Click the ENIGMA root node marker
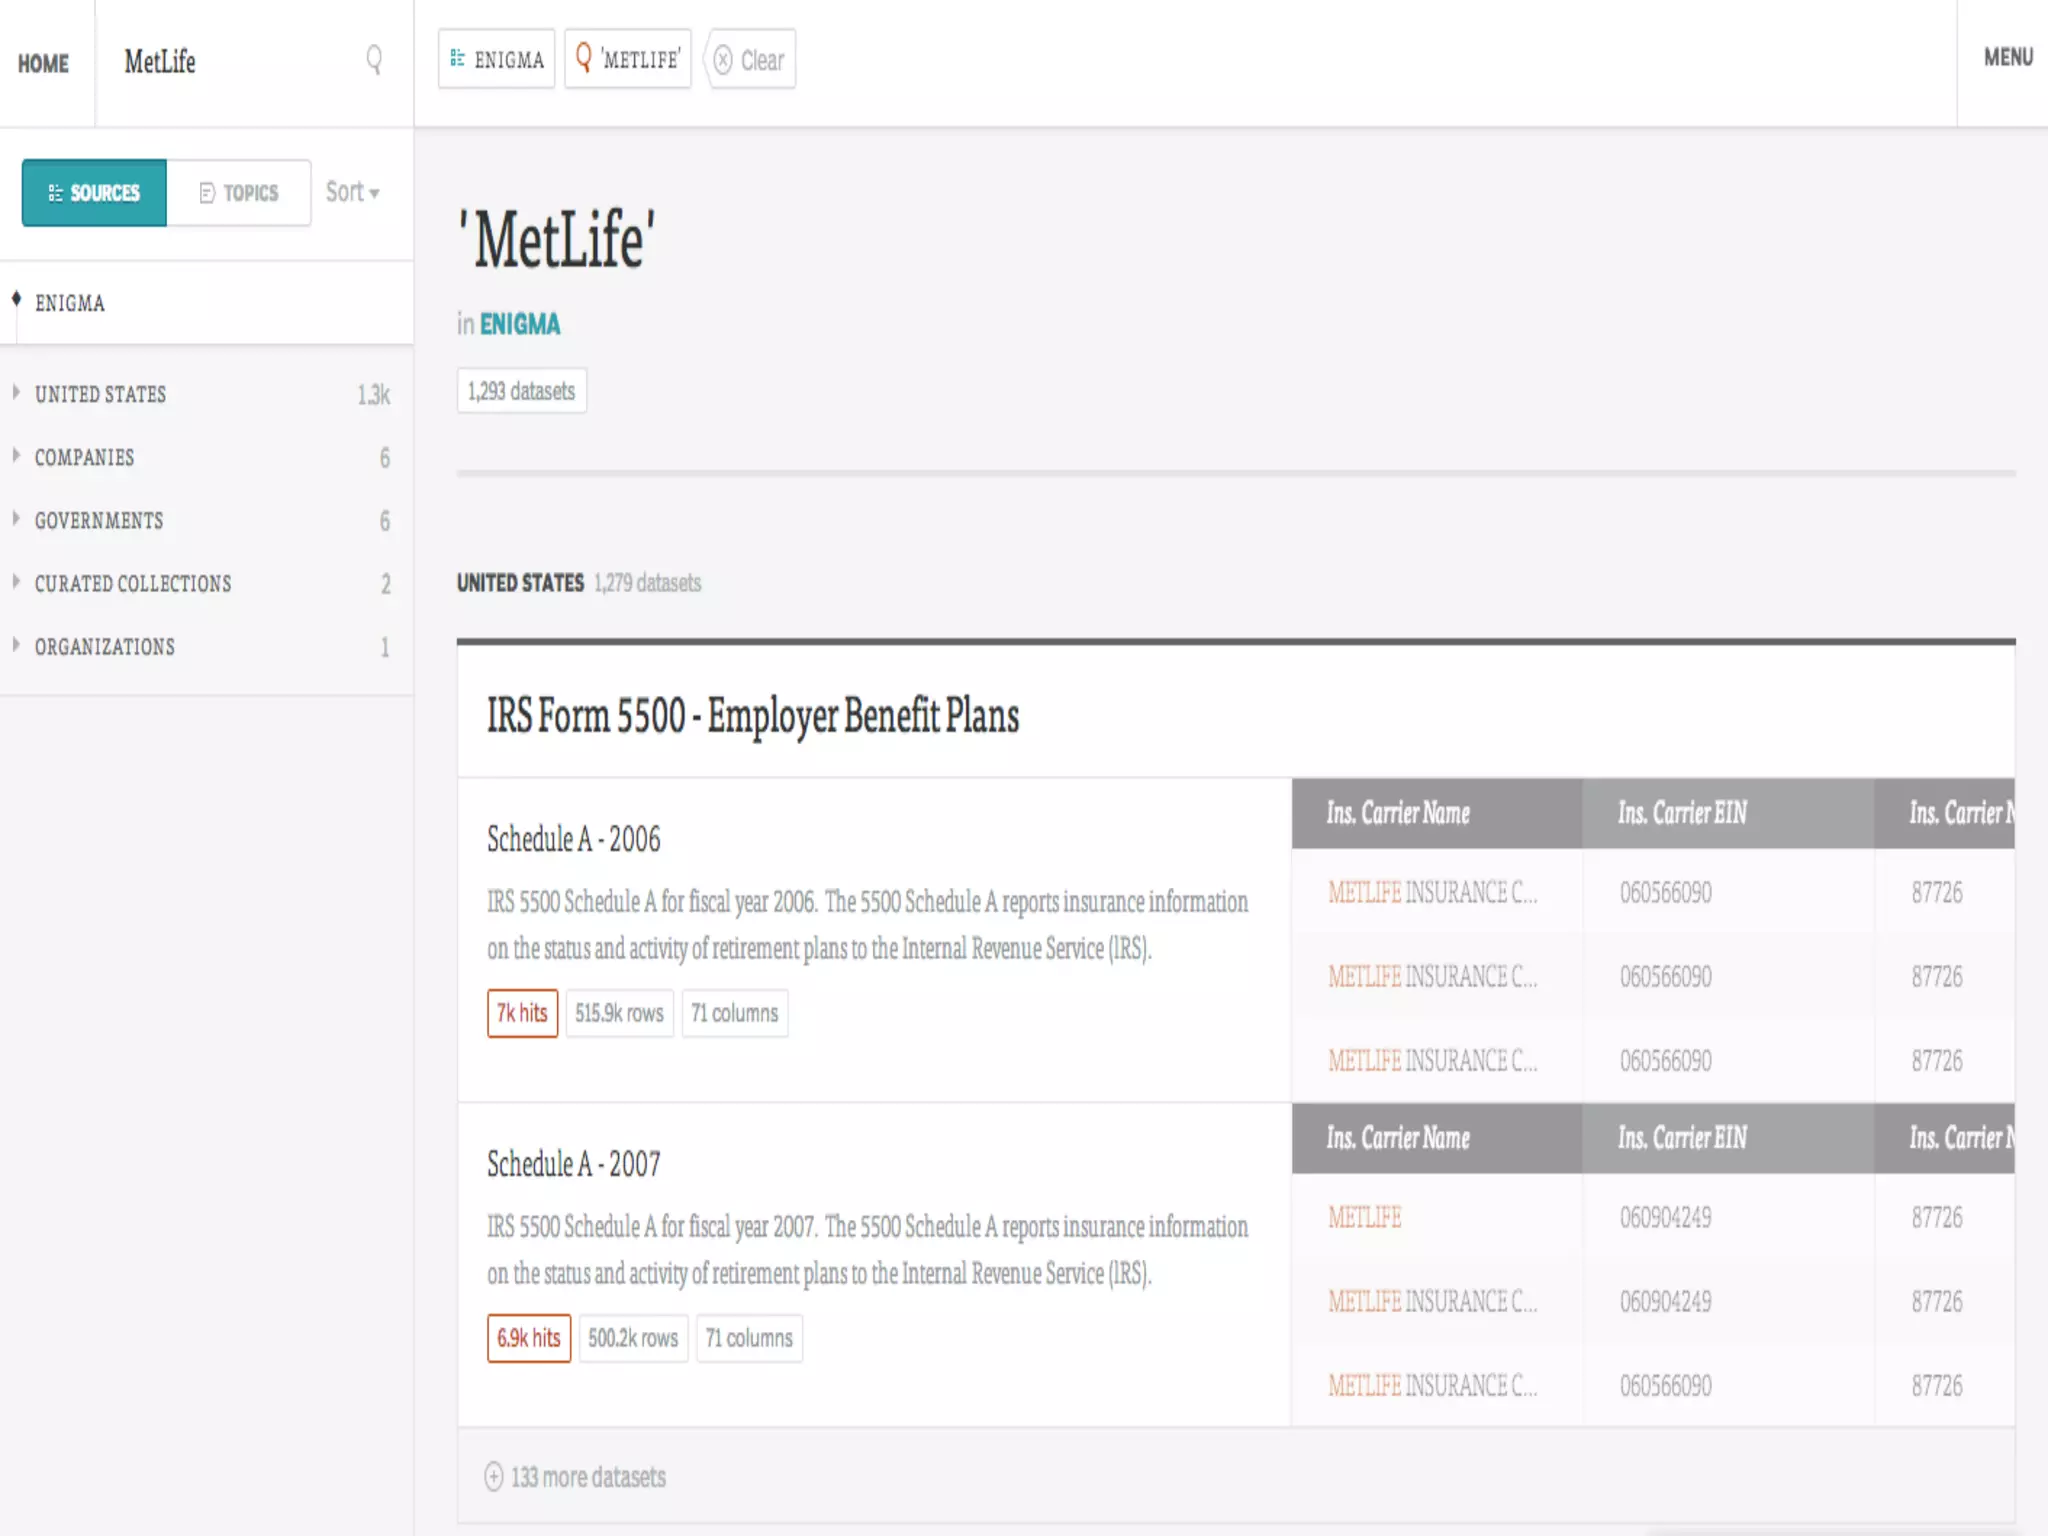2048x1536 pixels. [16, 299]
